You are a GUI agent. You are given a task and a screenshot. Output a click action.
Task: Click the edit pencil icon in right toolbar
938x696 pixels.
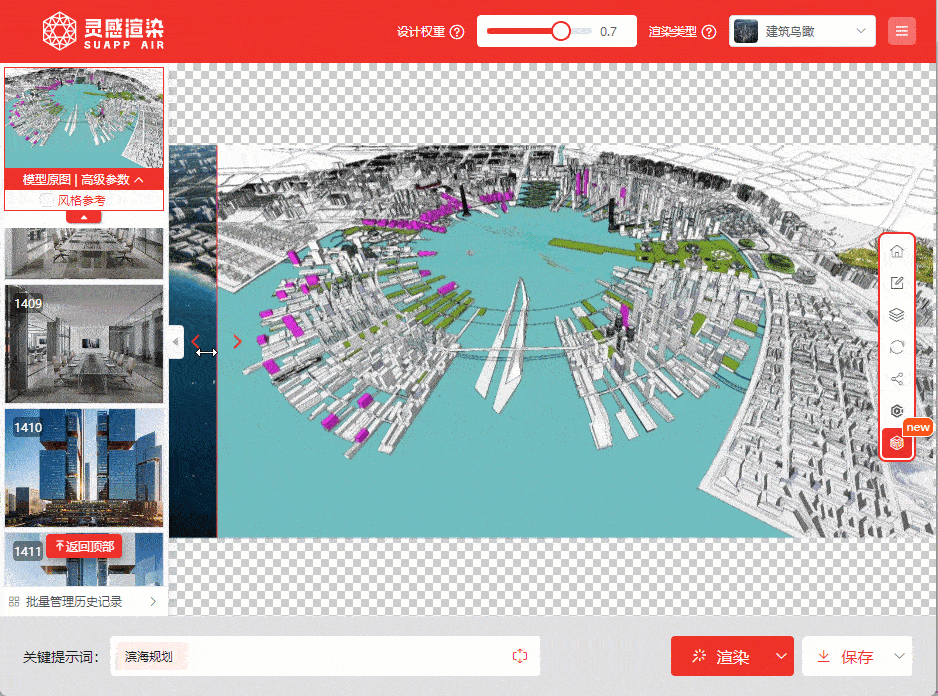[897, 283]
